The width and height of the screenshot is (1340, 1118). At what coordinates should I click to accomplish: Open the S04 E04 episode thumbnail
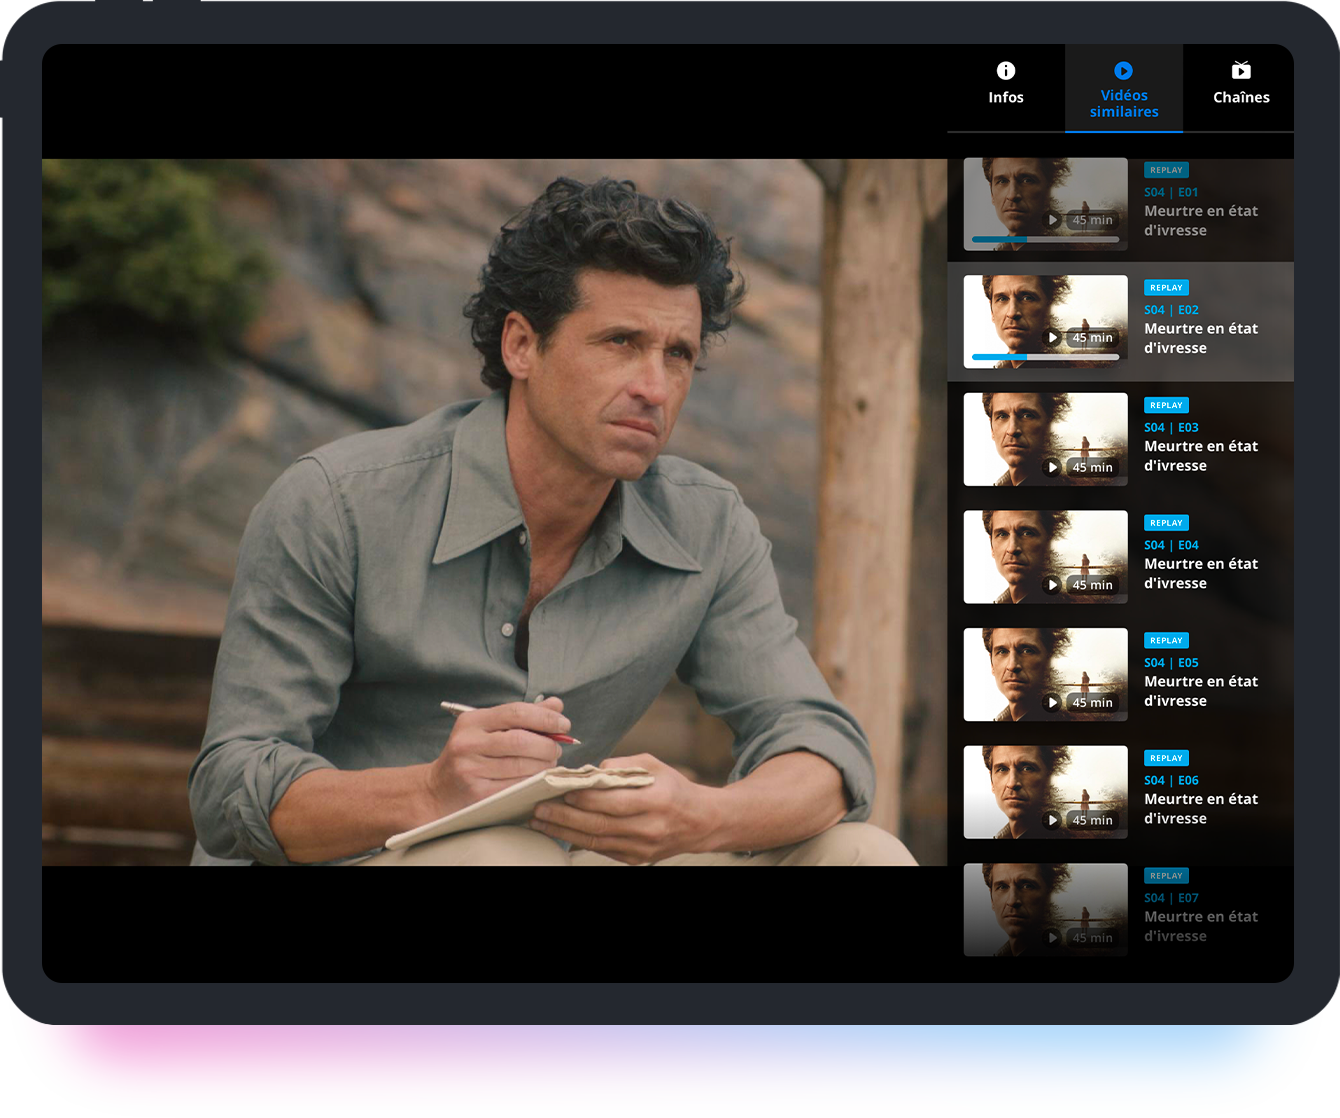(x=1046, y=557)
